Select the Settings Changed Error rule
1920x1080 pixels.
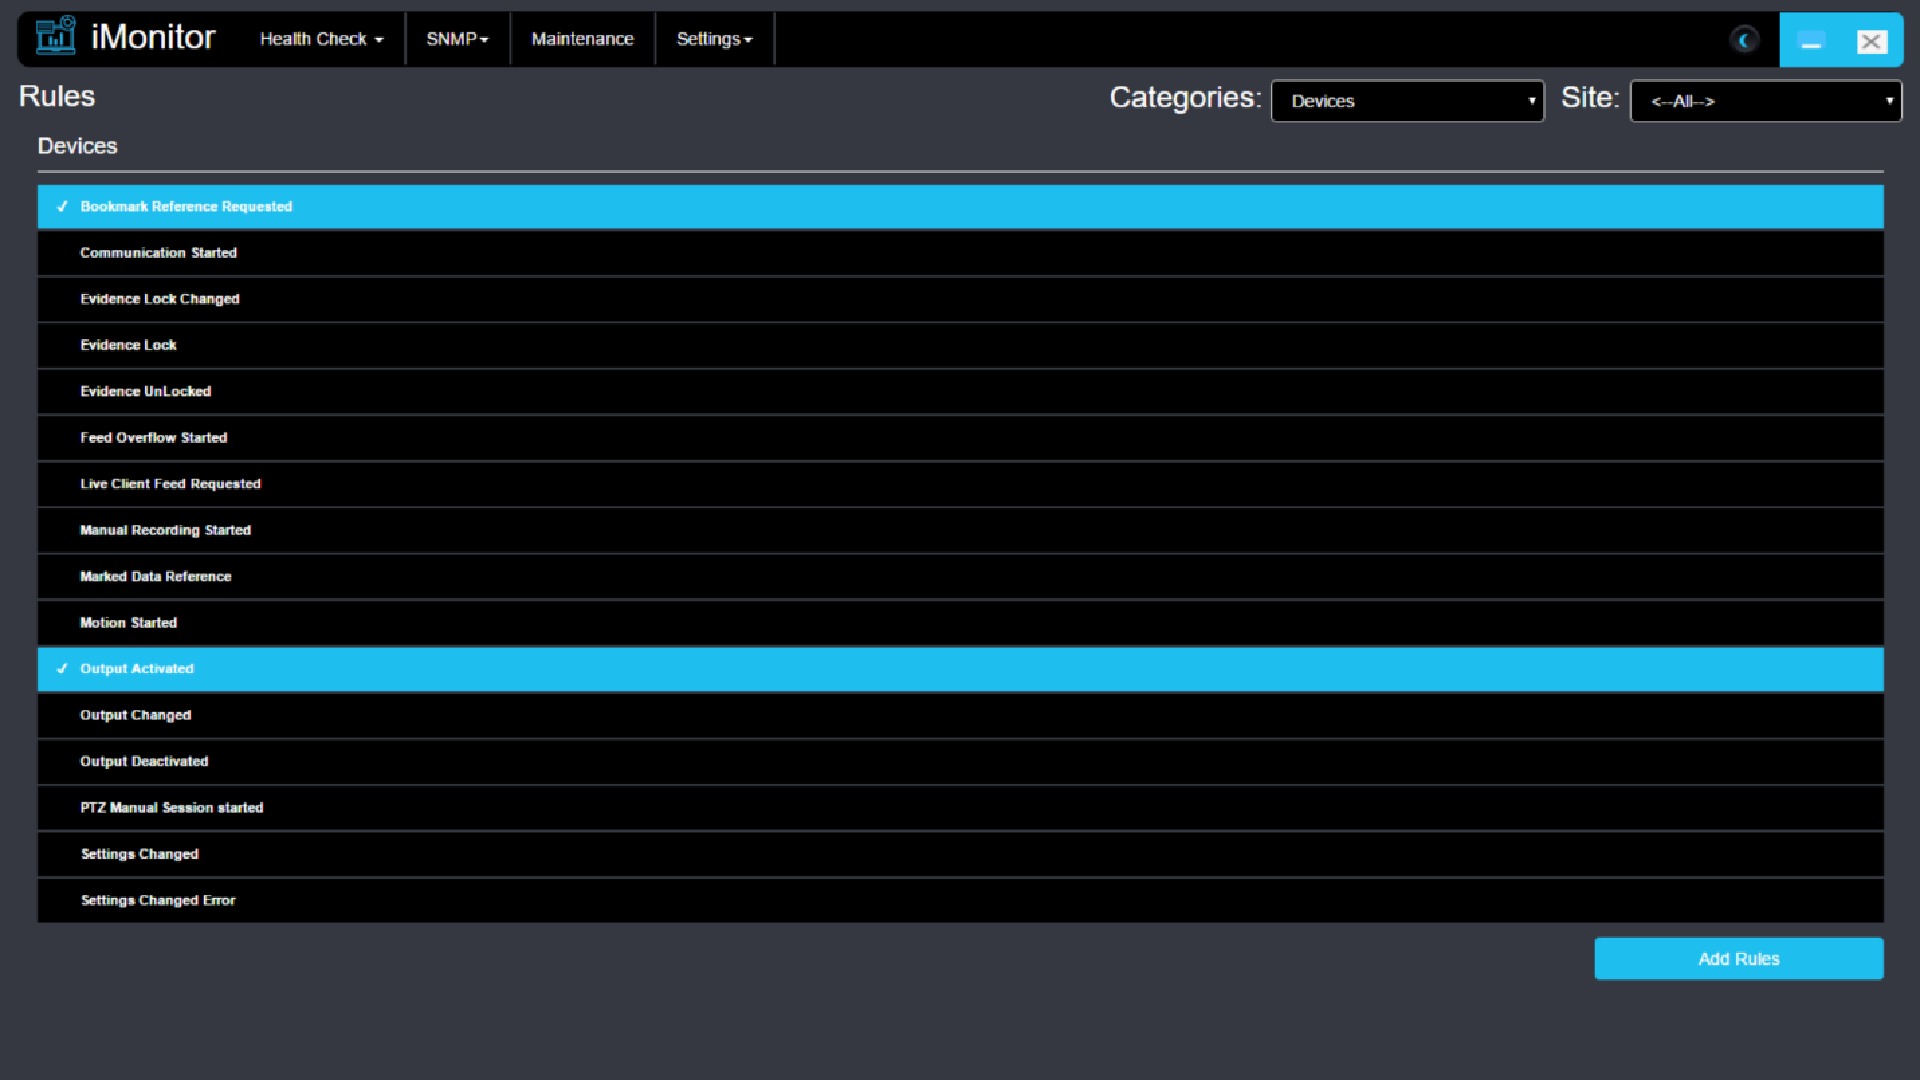960,900
